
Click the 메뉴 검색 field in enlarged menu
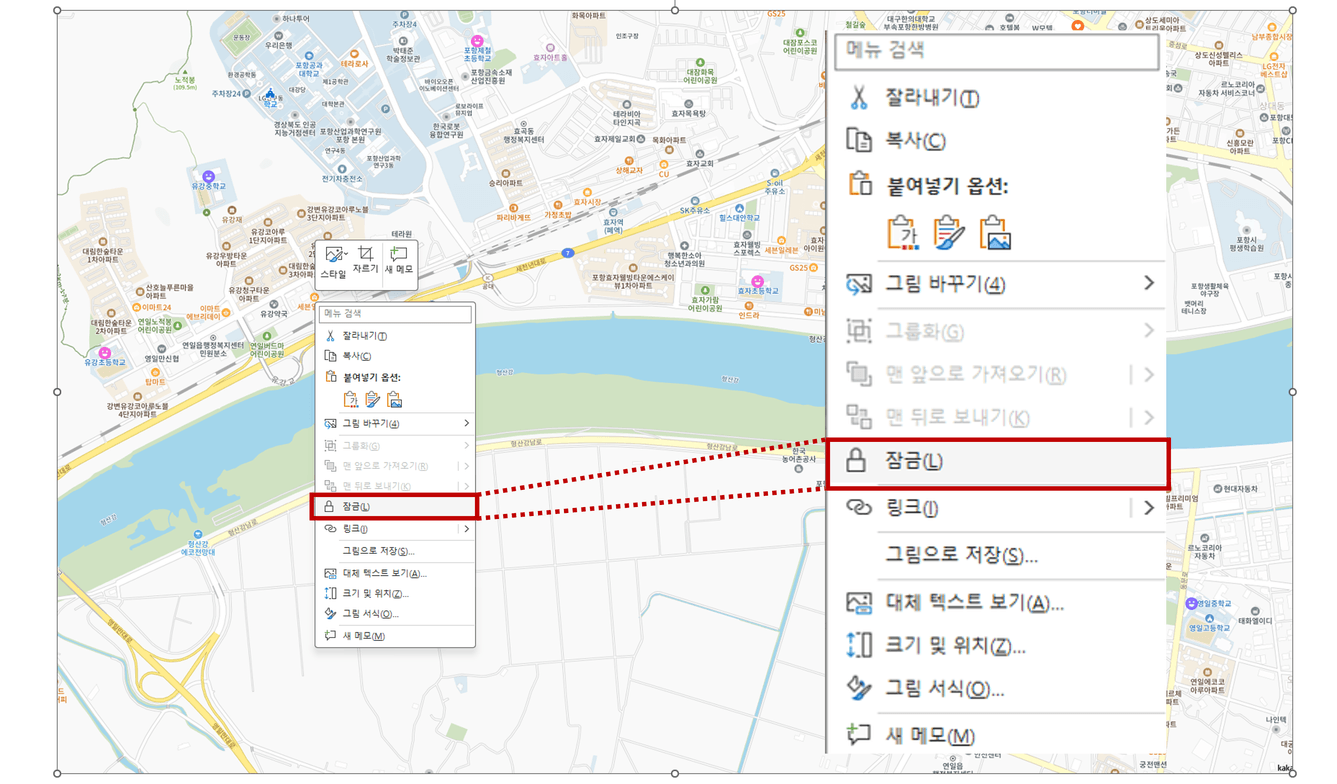[x=996, y=49]
